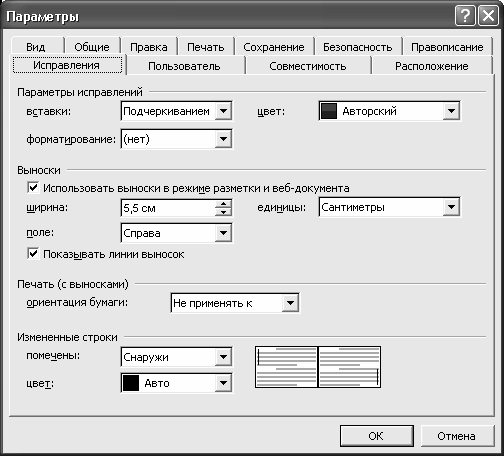Click into the ширина 5,5 см field

[x=168, y=208]
